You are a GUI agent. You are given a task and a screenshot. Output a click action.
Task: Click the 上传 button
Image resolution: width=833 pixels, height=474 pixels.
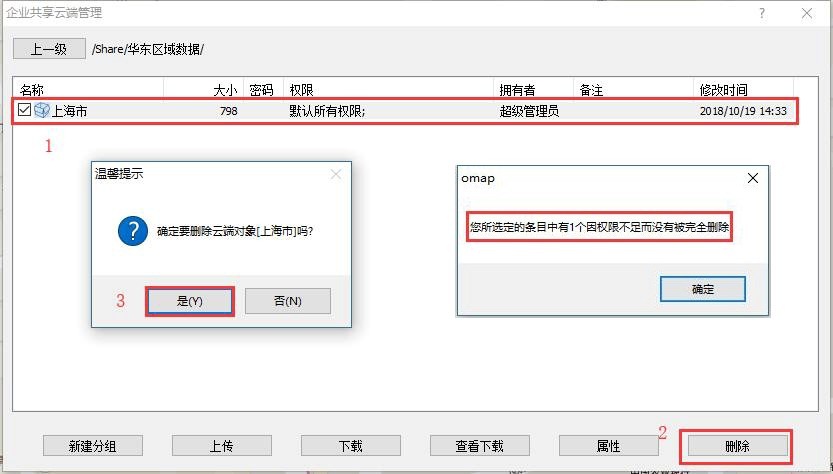(222, 446)
